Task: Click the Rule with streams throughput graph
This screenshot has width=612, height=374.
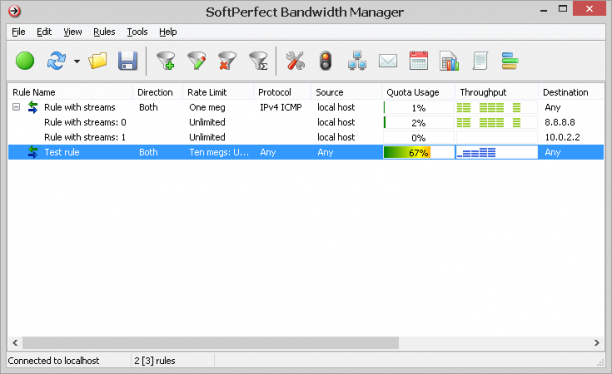Action: (x=496, y=107)
